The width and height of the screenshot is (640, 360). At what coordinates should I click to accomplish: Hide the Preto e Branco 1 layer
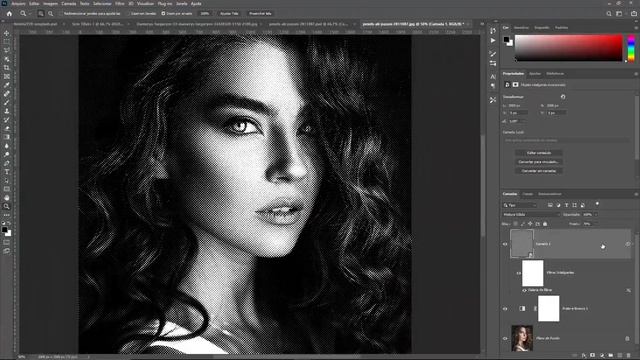coord(505,309)
